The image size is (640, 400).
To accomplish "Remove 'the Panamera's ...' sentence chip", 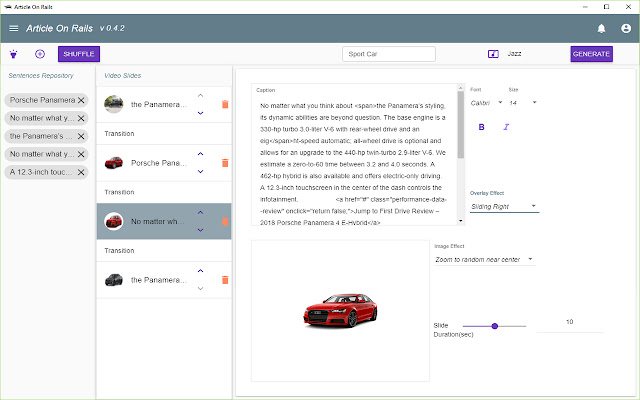I will (81, 136).
